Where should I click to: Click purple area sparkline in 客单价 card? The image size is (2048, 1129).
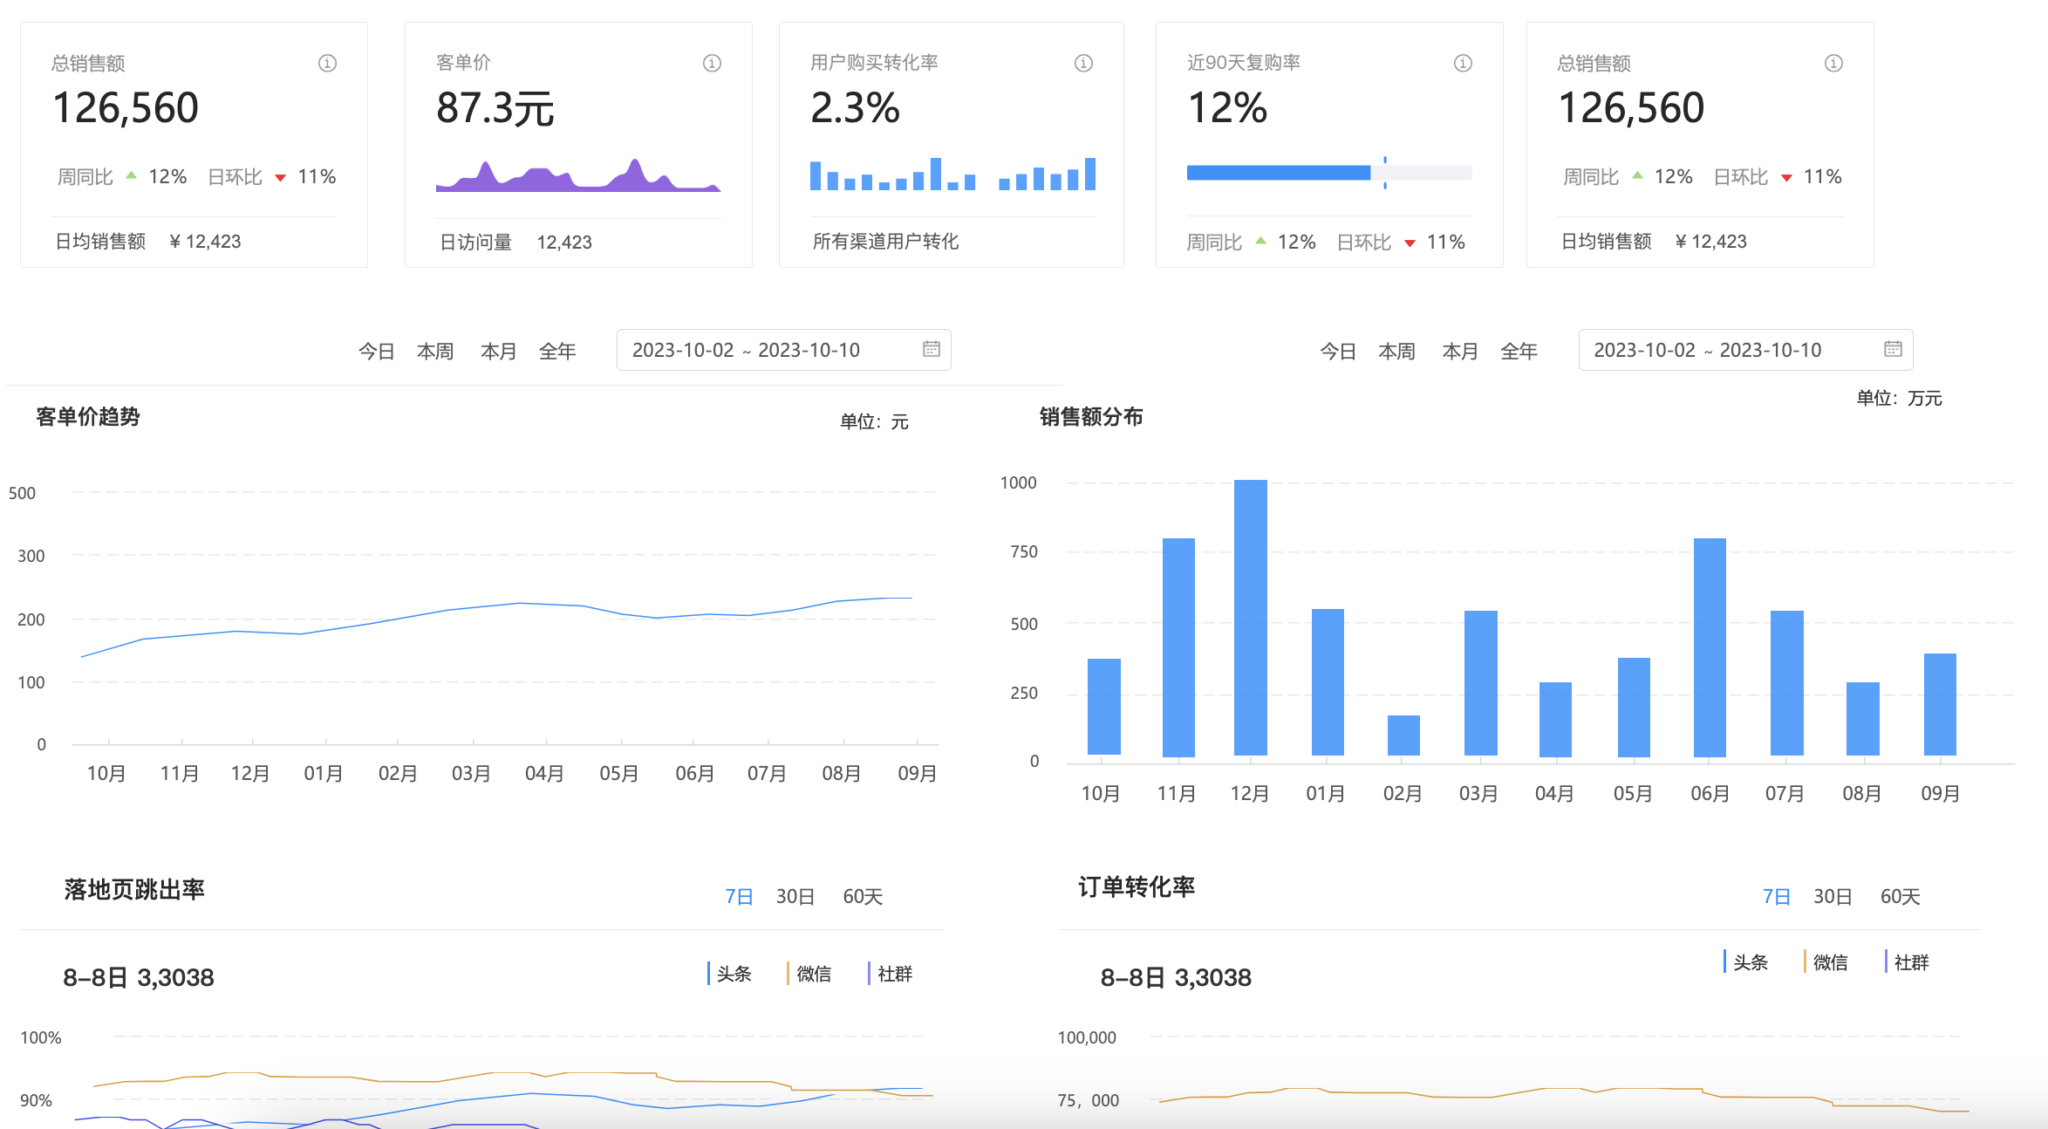pos(578,175)
